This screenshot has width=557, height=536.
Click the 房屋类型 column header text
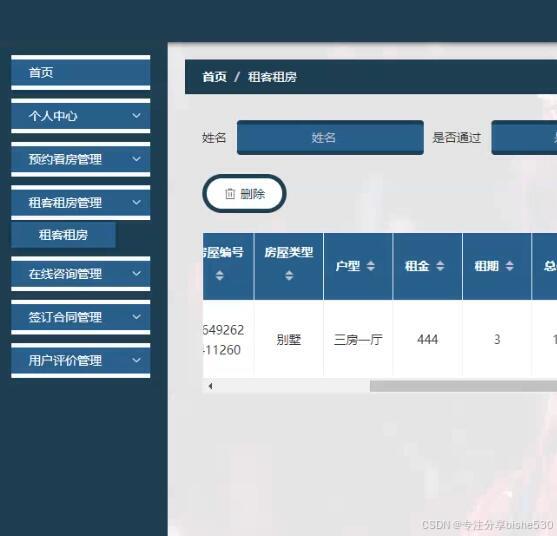click(x=289, y=253)
